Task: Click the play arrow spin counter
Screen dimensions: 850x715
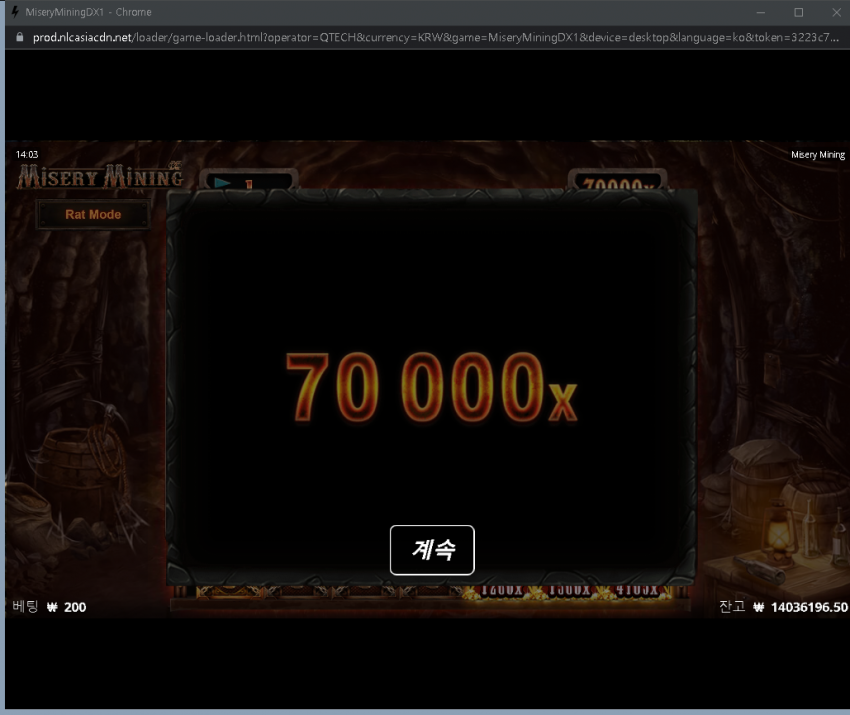Action: click(x=248, y=181)
